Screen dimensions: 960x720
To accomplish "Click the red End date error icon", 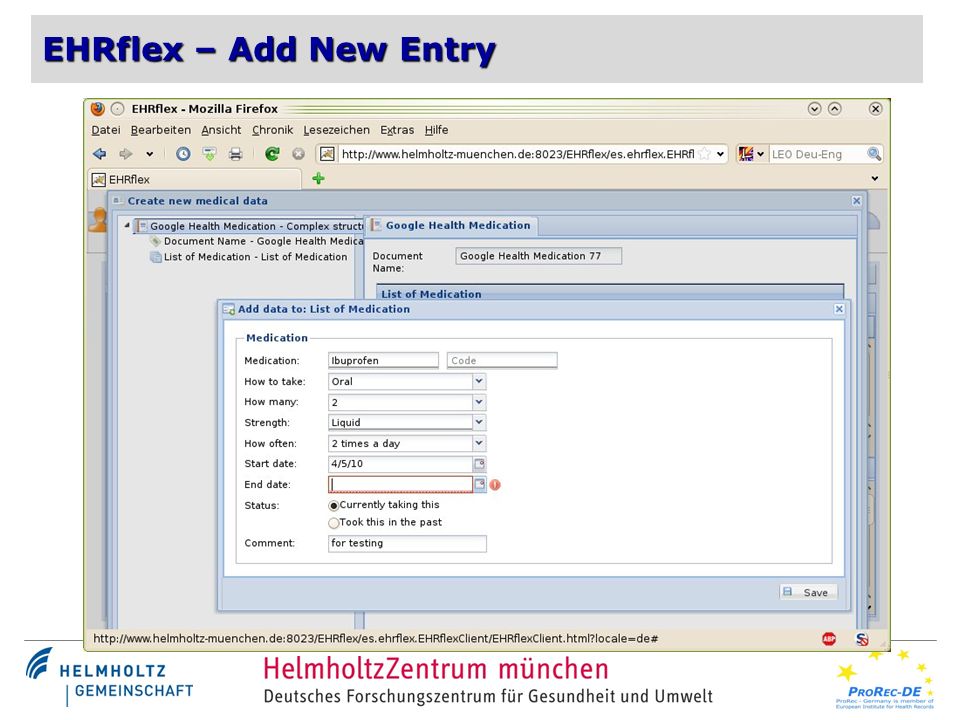I will pyautogui.click(x=495, y=485).
